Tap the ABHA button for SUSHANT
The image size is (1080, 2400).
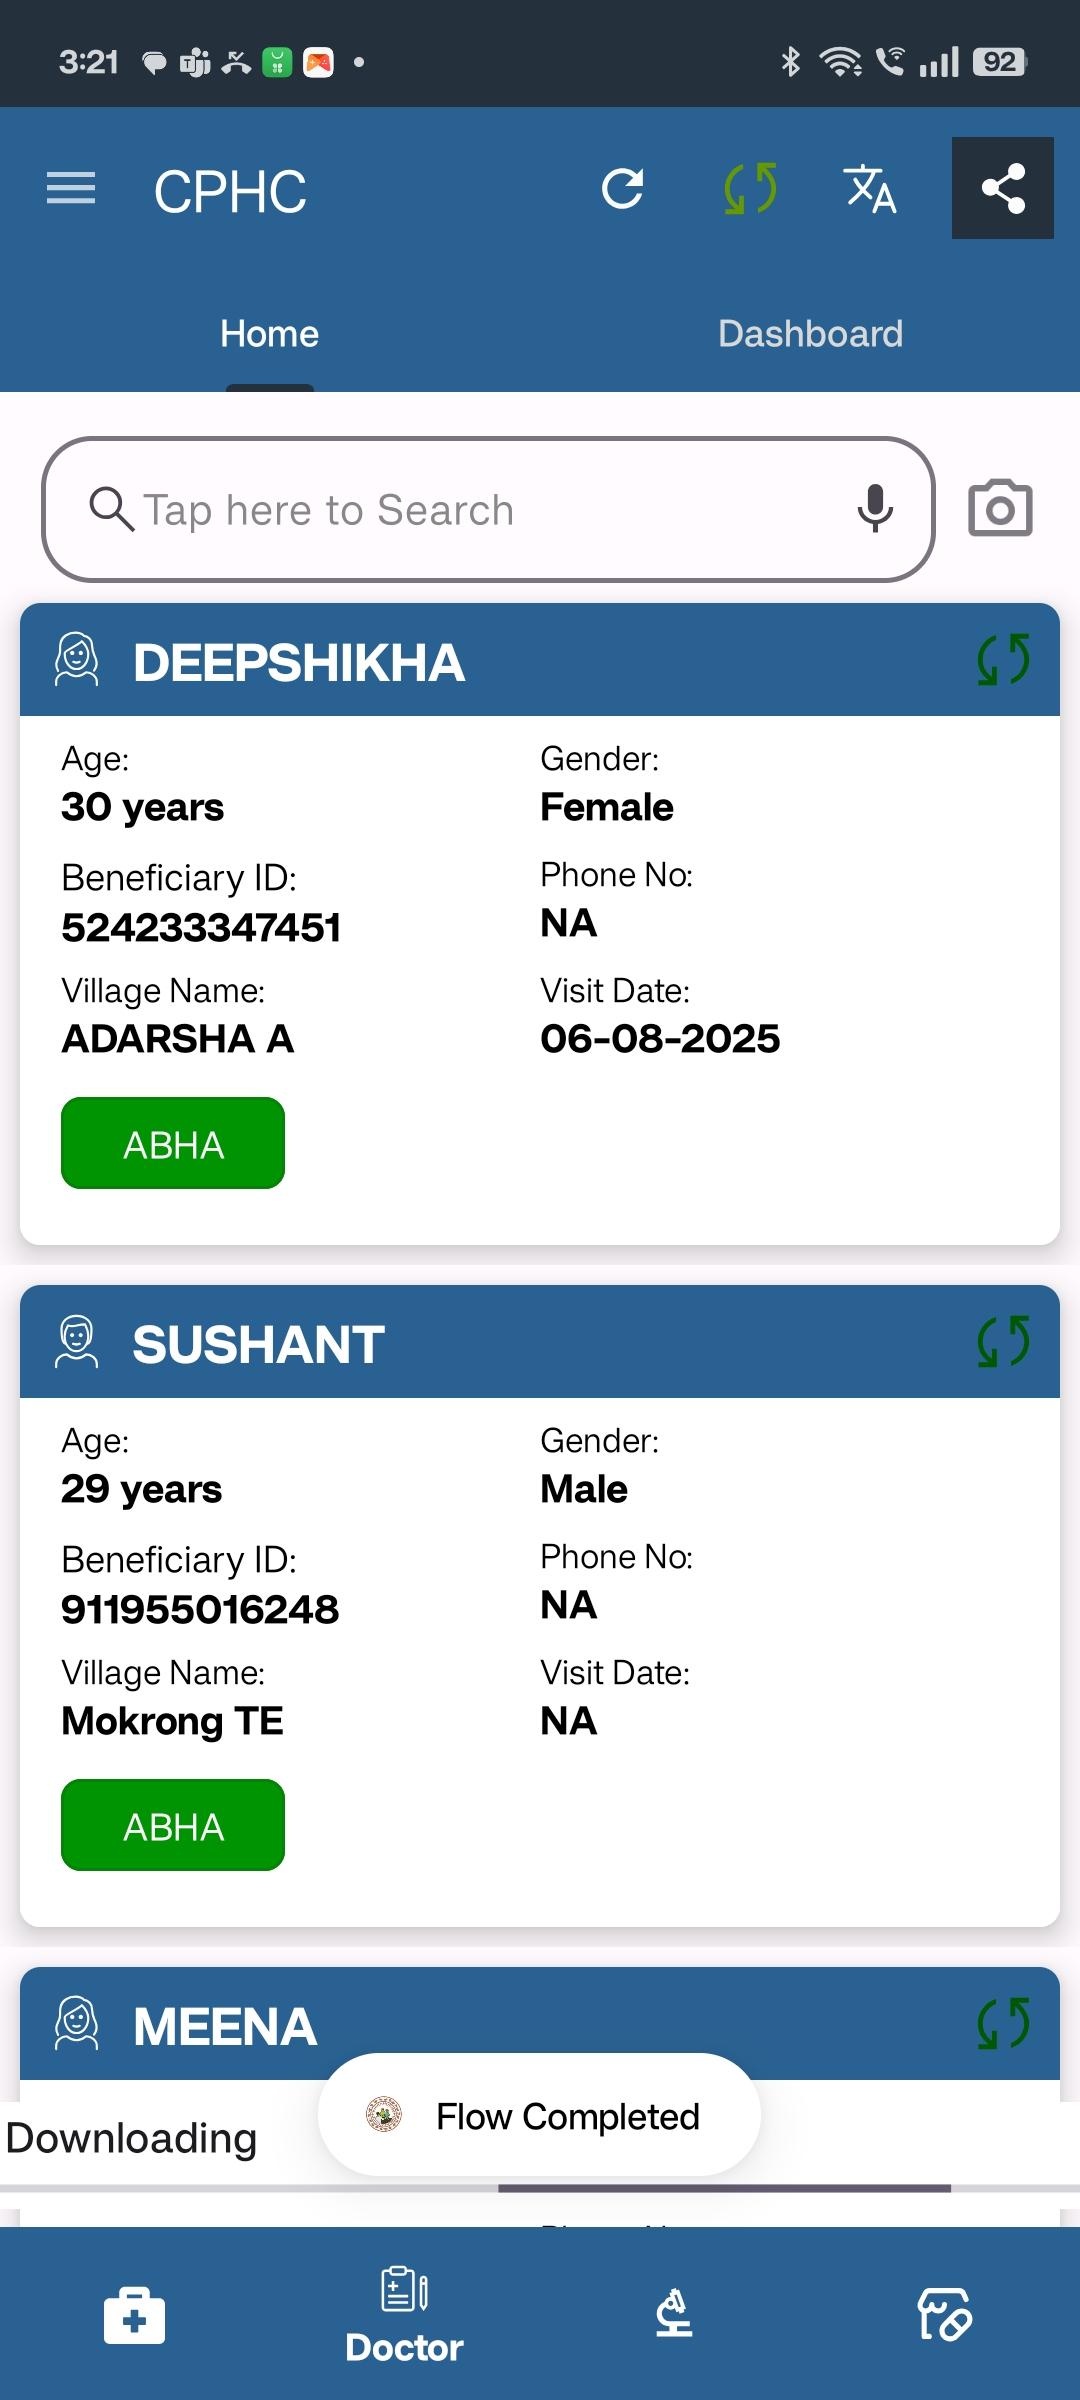[173, 1825]
